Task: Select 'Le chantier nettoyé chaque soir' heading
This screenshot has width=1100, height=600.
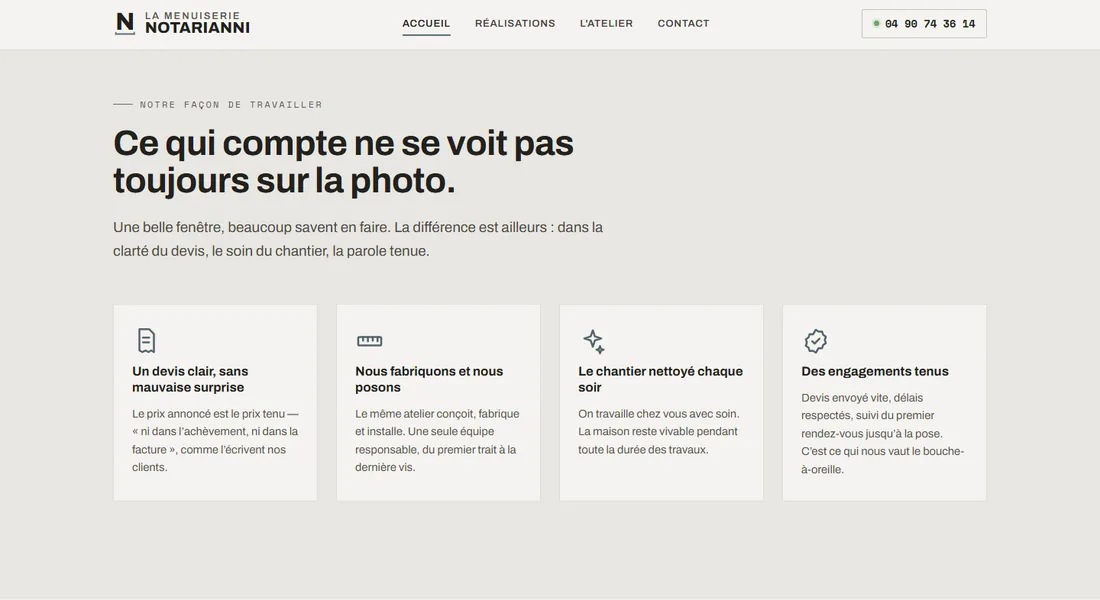Action: click(x=660, y=379)
